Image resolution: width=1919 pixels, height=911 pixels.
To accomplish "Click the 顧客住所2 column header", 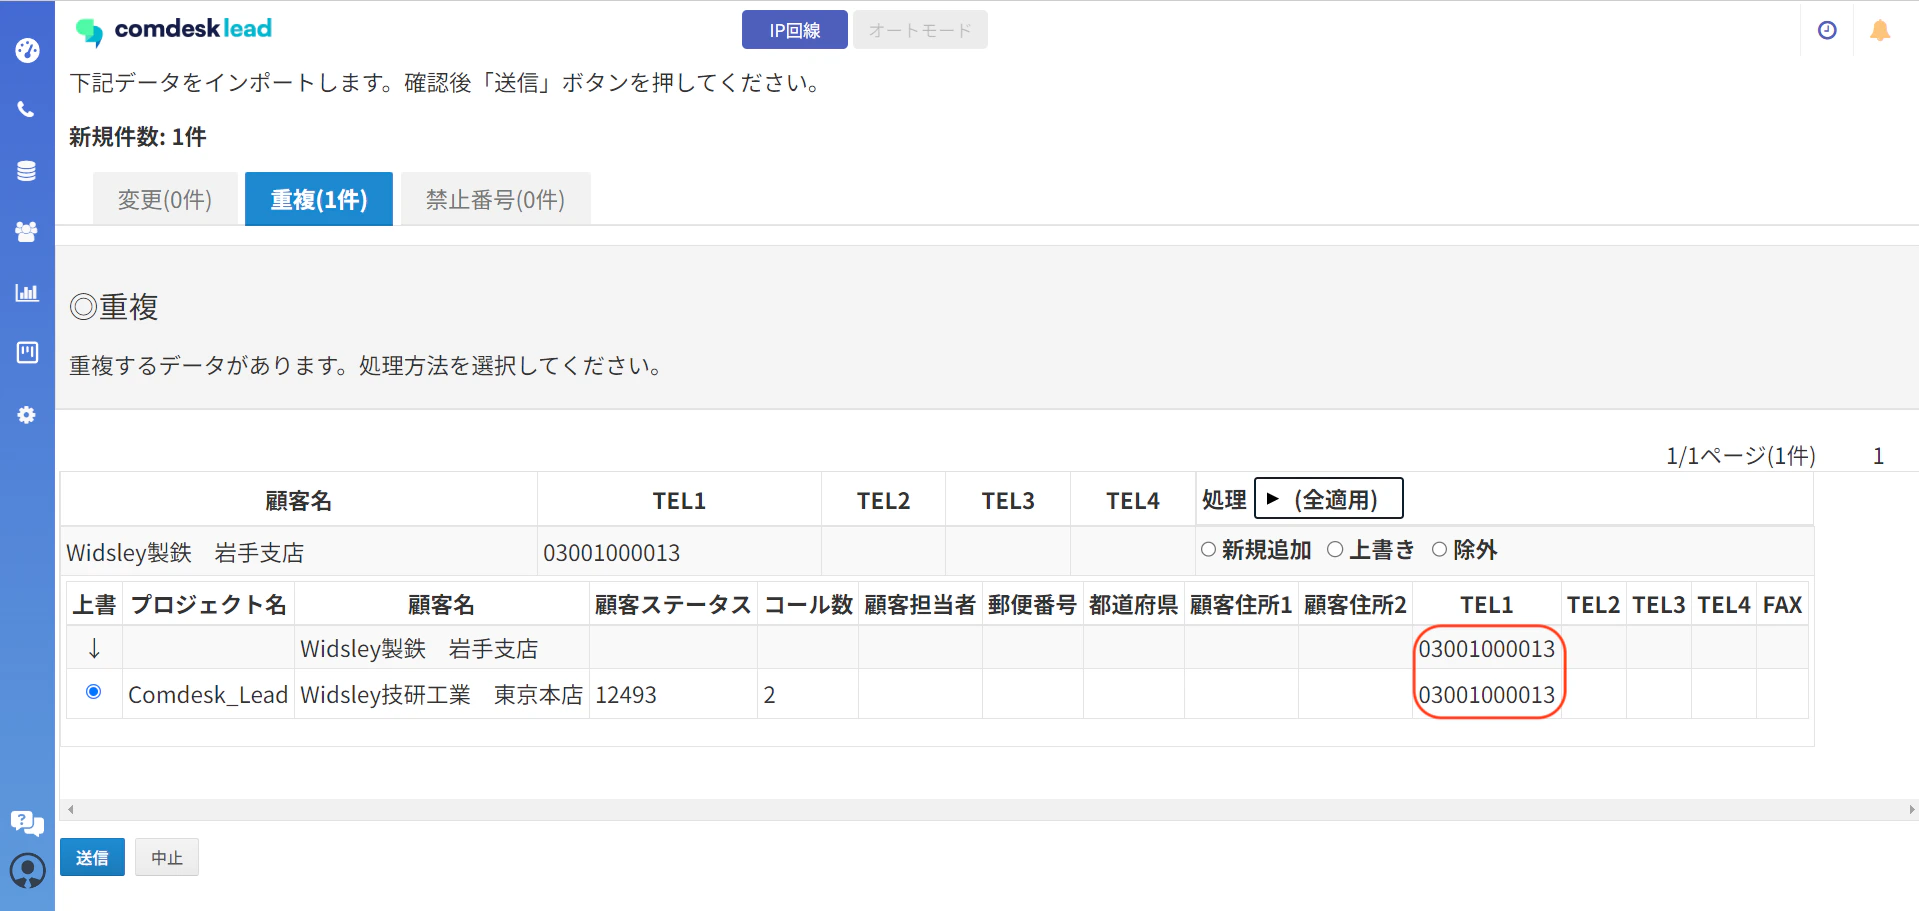I will [x=1355, y=604].
